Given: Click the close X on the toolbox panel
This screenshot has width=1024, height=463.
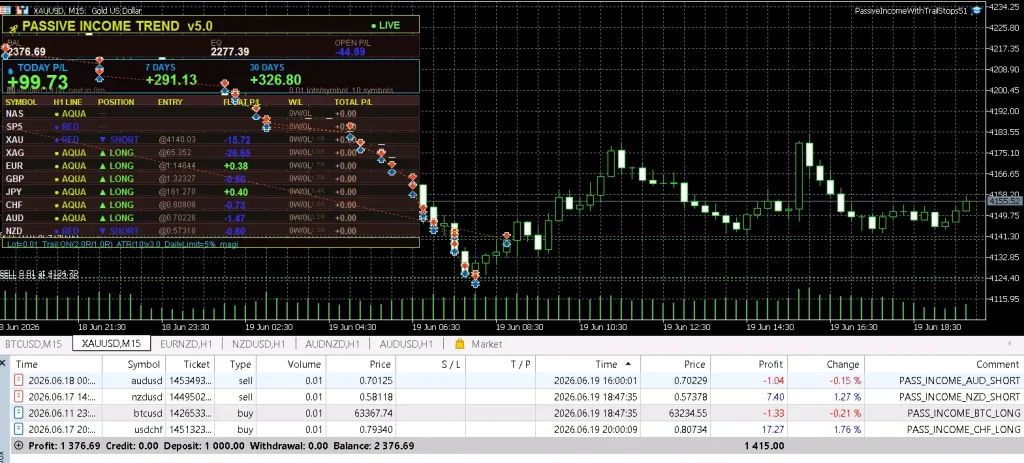Looking at the screenshot, I should pos(3,364).
